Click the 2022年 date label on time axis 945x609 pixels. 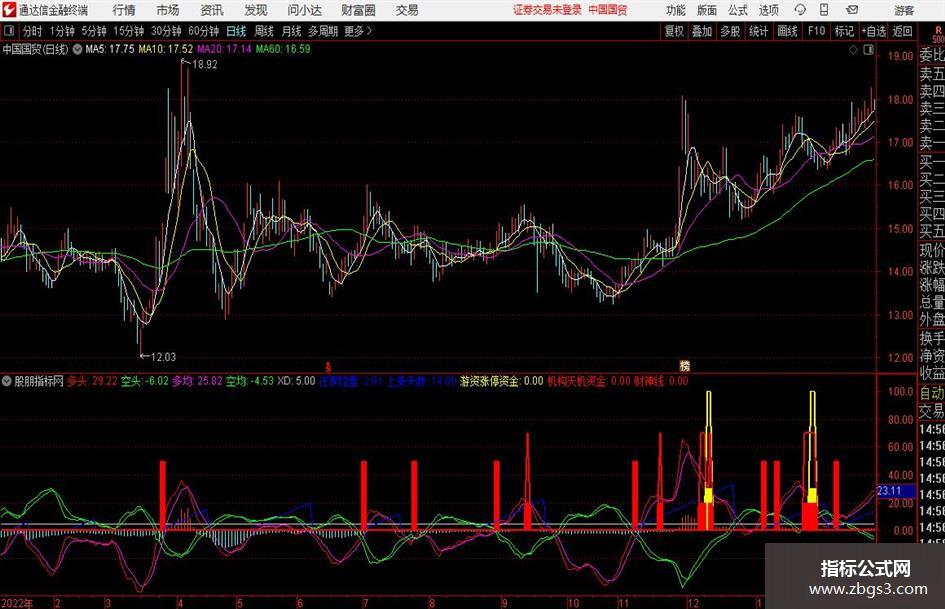pyautogui.click(x=17, y=603)
